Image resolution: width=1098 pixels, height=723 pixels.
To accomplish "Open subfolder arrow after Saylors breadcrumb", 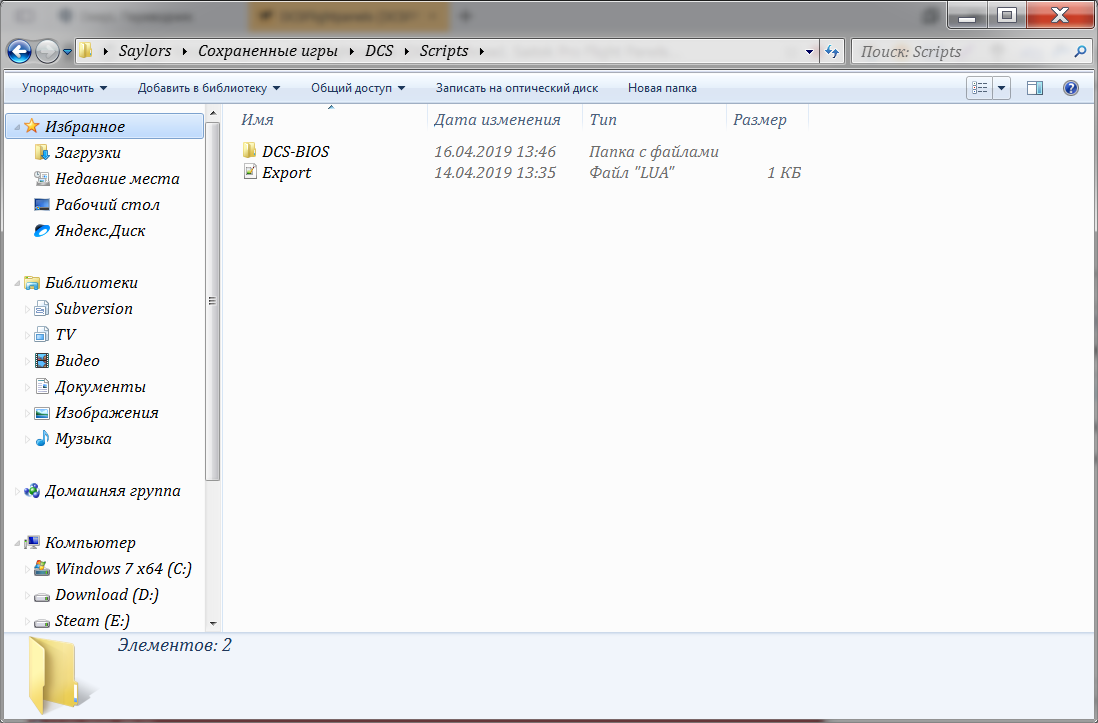I will tap(185, 51).
